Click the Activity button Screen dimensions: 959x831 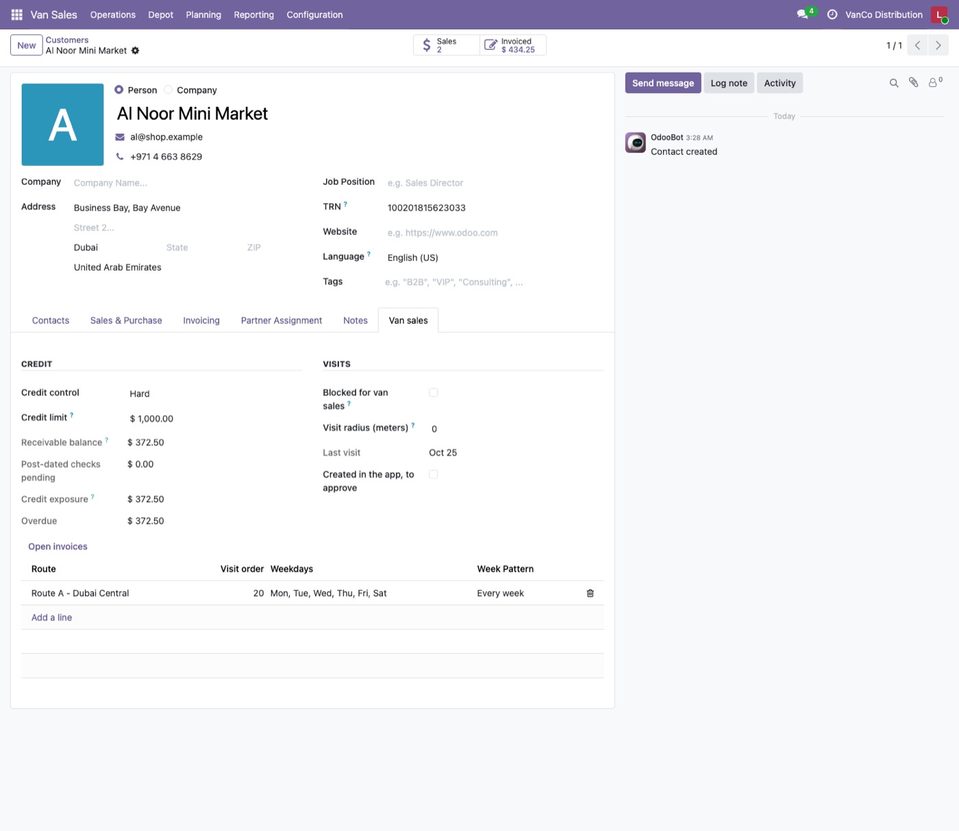click(779, 83)
